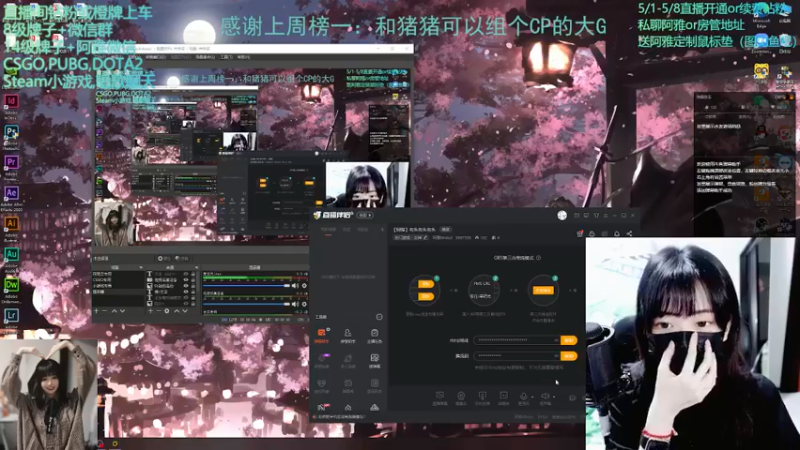Open the toolbox settings icon beside 工具箱
The height and width of the screenshot is (450, 800).
(379, 317)
